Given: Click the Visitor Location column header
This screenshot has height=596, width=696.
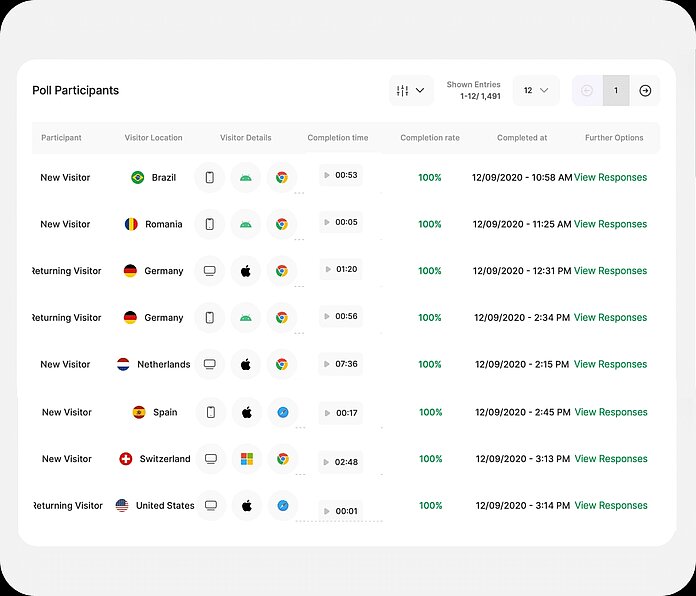Looking at the screenshot, I should click(x=153, y=138).
